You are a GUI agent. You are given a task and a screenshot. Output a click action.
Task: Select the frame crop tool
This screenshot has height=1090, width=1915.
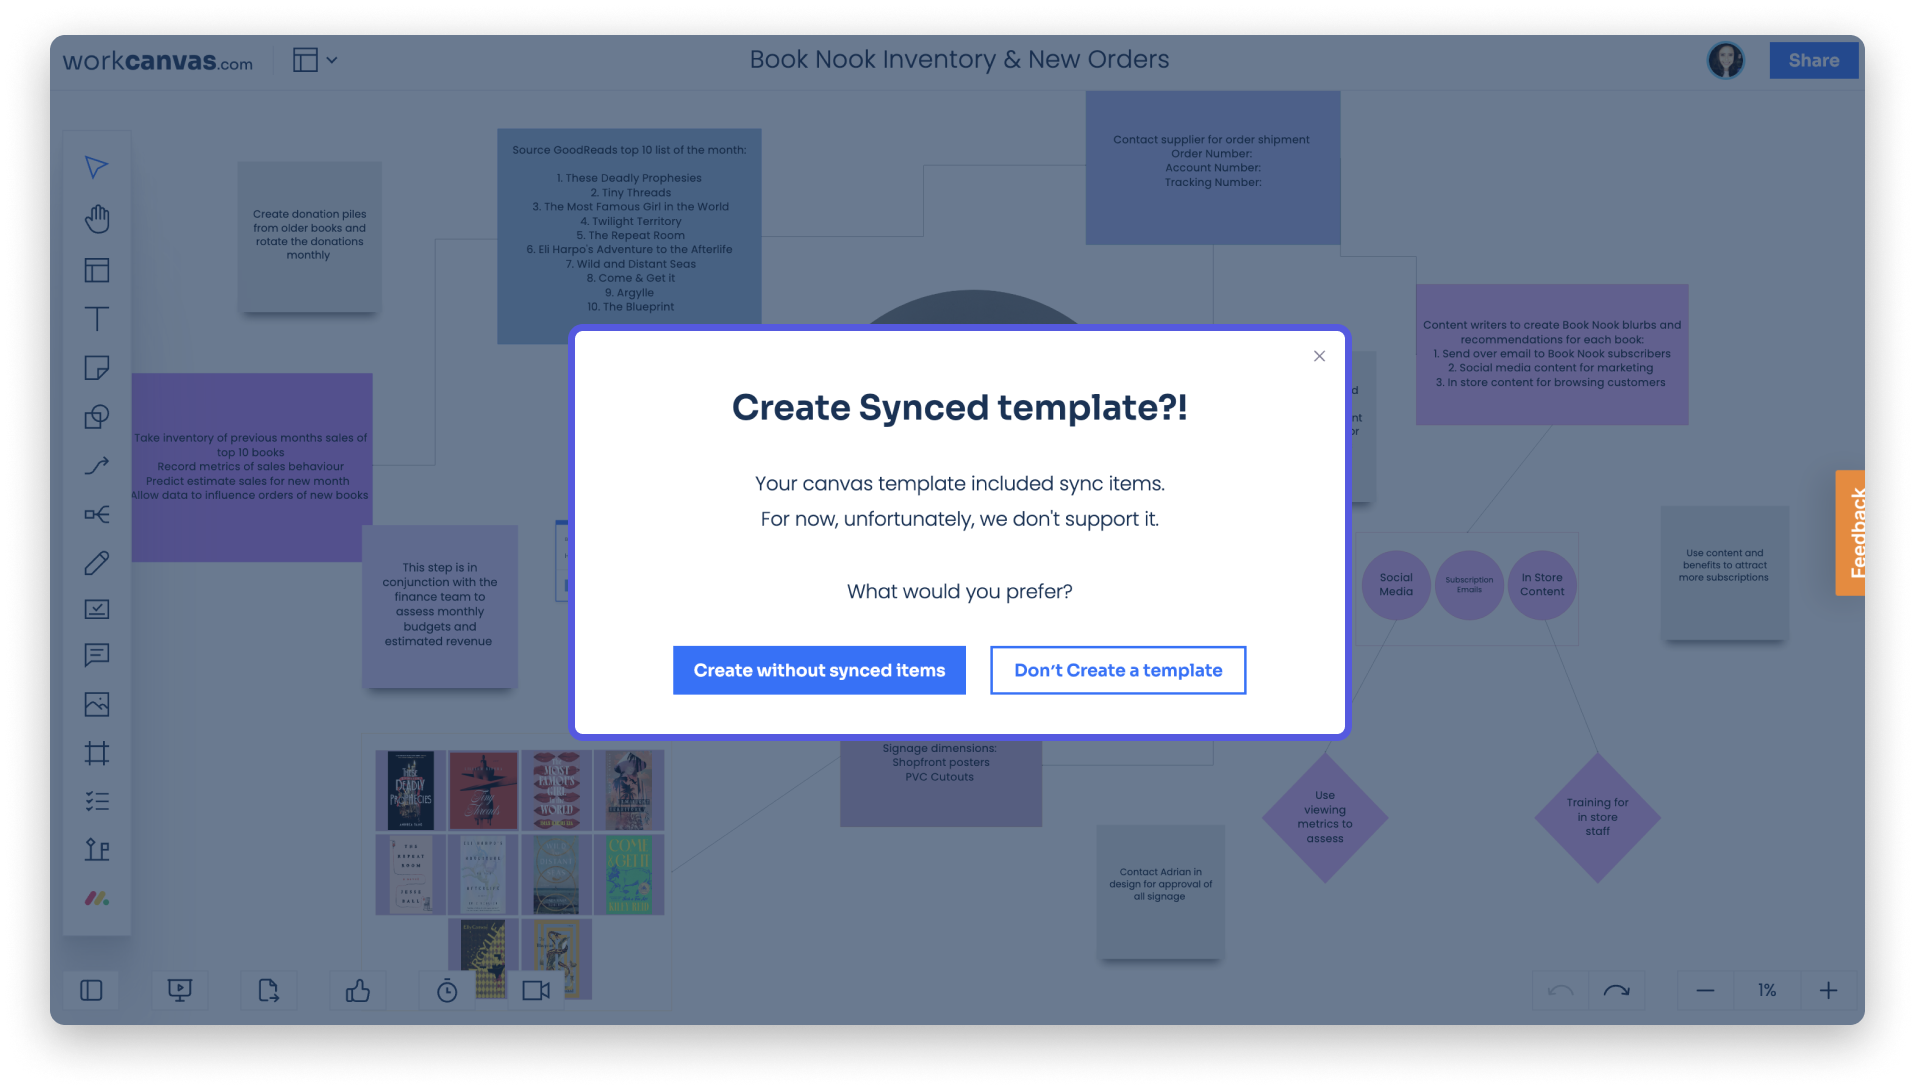[x=96, y=753]
